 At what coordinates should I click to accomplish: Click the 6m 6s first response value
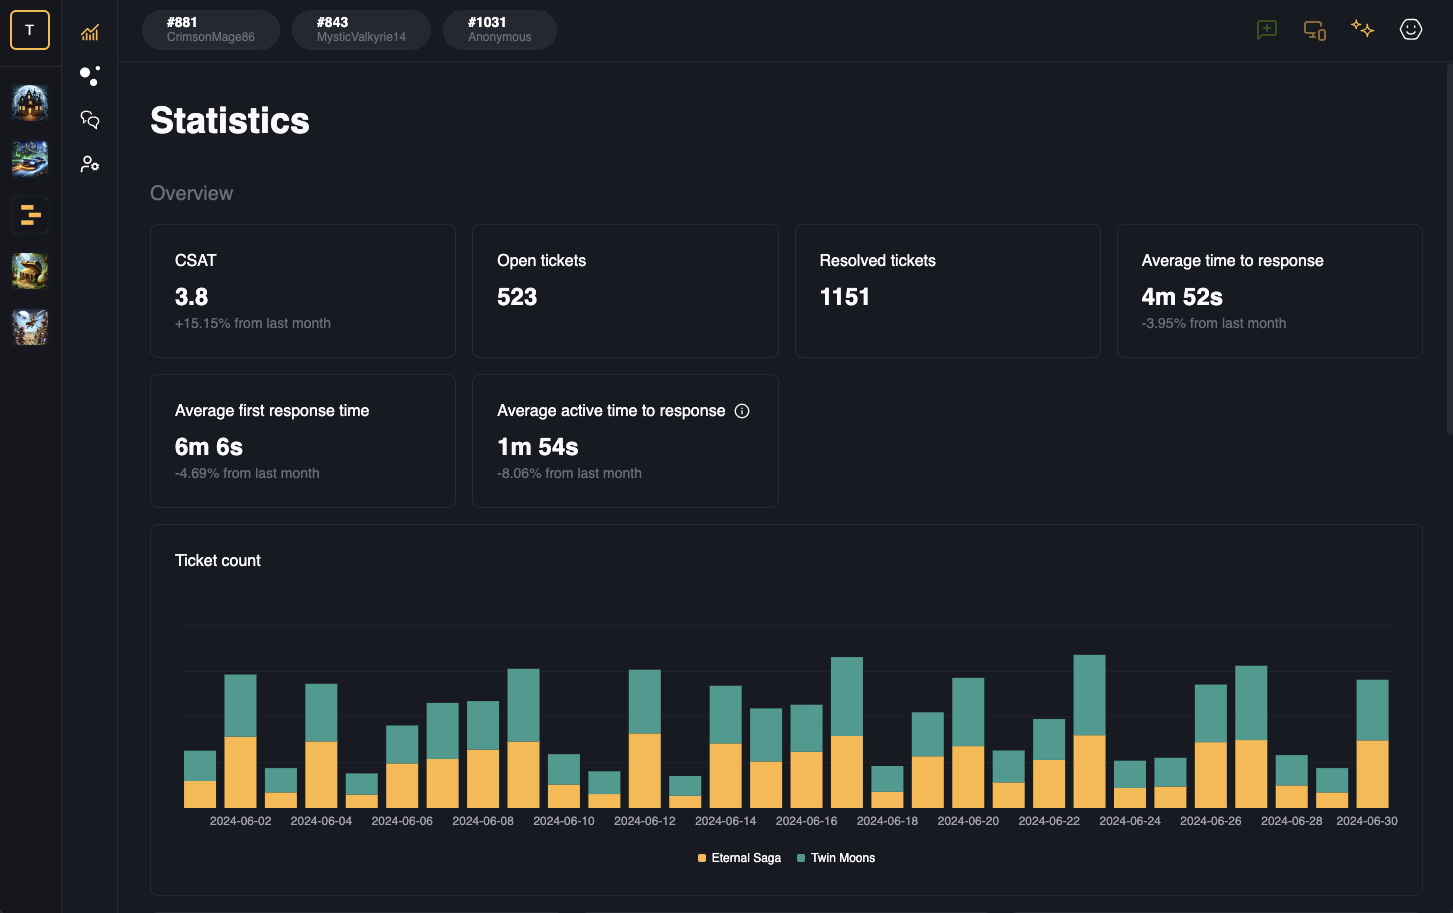click(x=209, y=447)
